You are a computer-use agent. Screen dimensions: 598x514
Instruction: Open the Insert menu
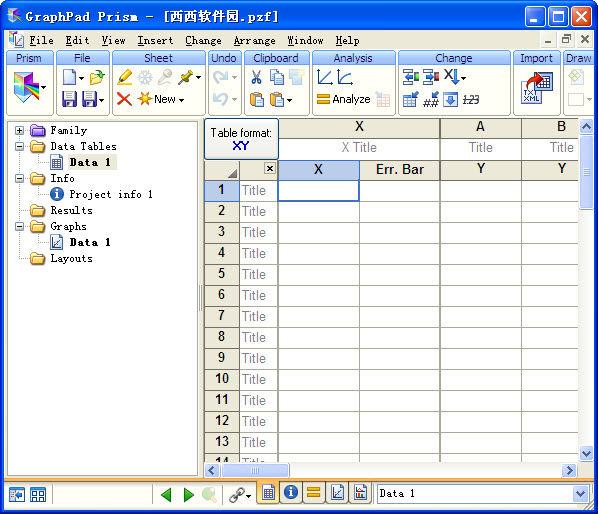155,40
